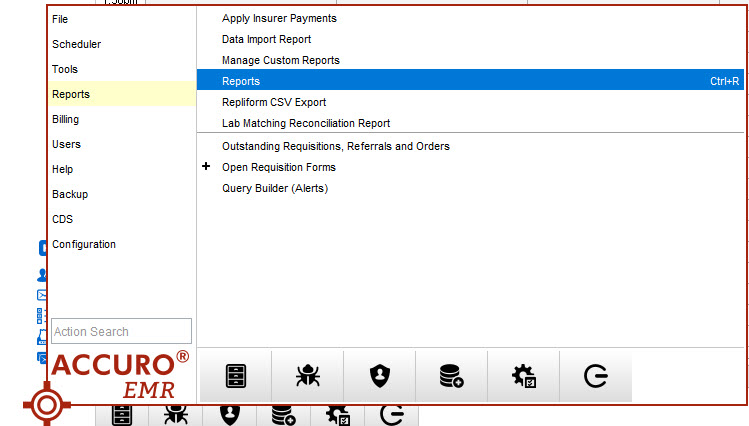Click the Action Search input field
This screenshot has height=426, width=749.
point(120,332)
